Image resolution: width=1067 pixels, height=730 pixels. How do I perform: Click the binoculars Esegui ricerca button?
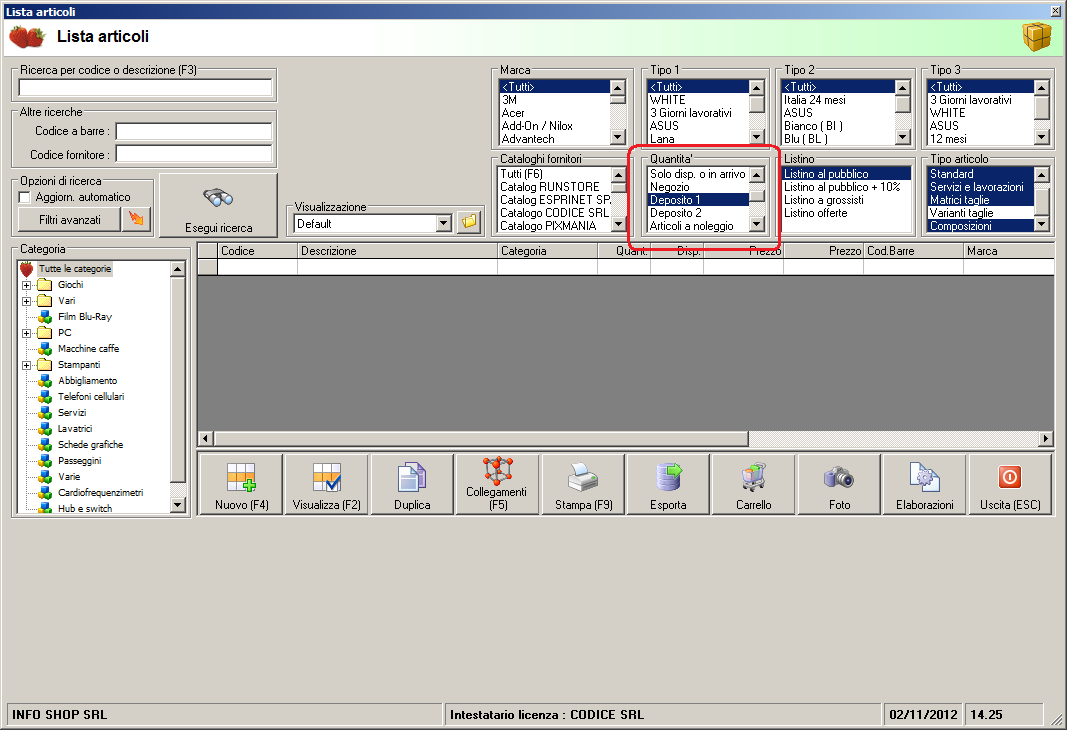pyautogui.click(x=218, y=205)
